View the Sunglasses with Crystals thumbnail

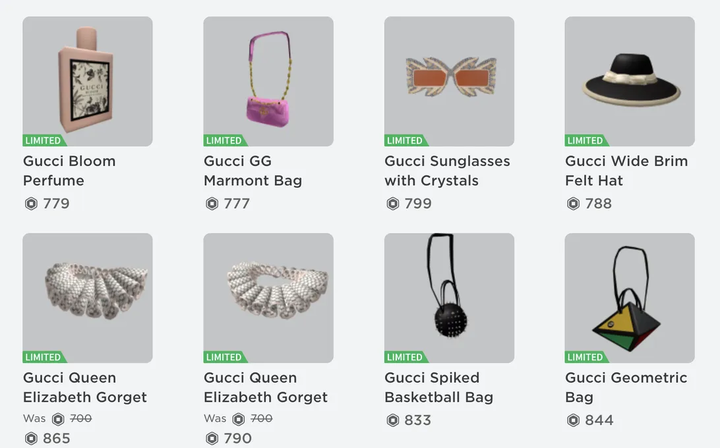449,80
